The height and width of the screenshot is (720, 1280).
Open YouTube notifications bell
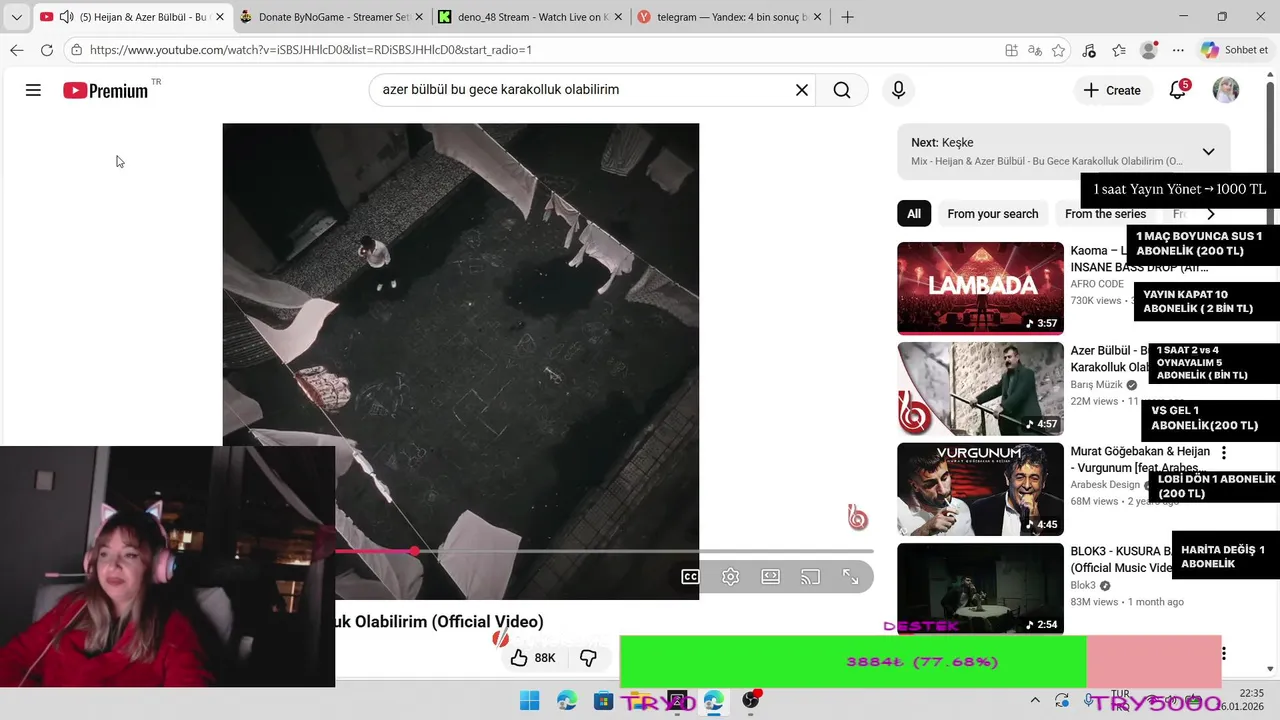(x=1178, y=90)
